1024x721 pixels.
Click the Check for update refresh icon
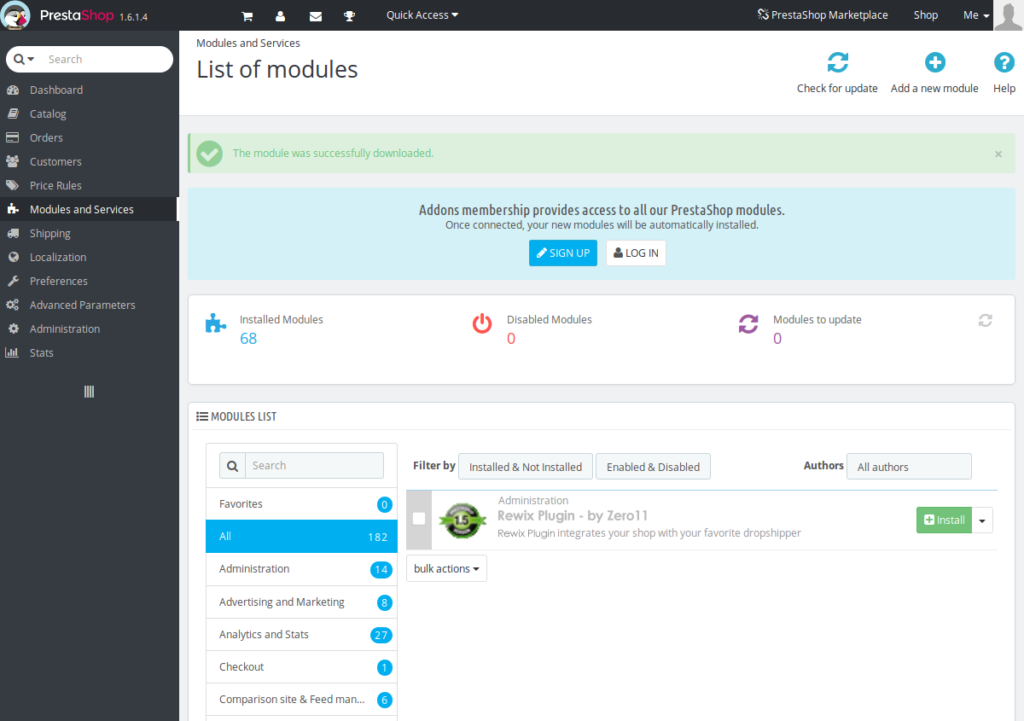pyautogui.click(x=838, y=63)
